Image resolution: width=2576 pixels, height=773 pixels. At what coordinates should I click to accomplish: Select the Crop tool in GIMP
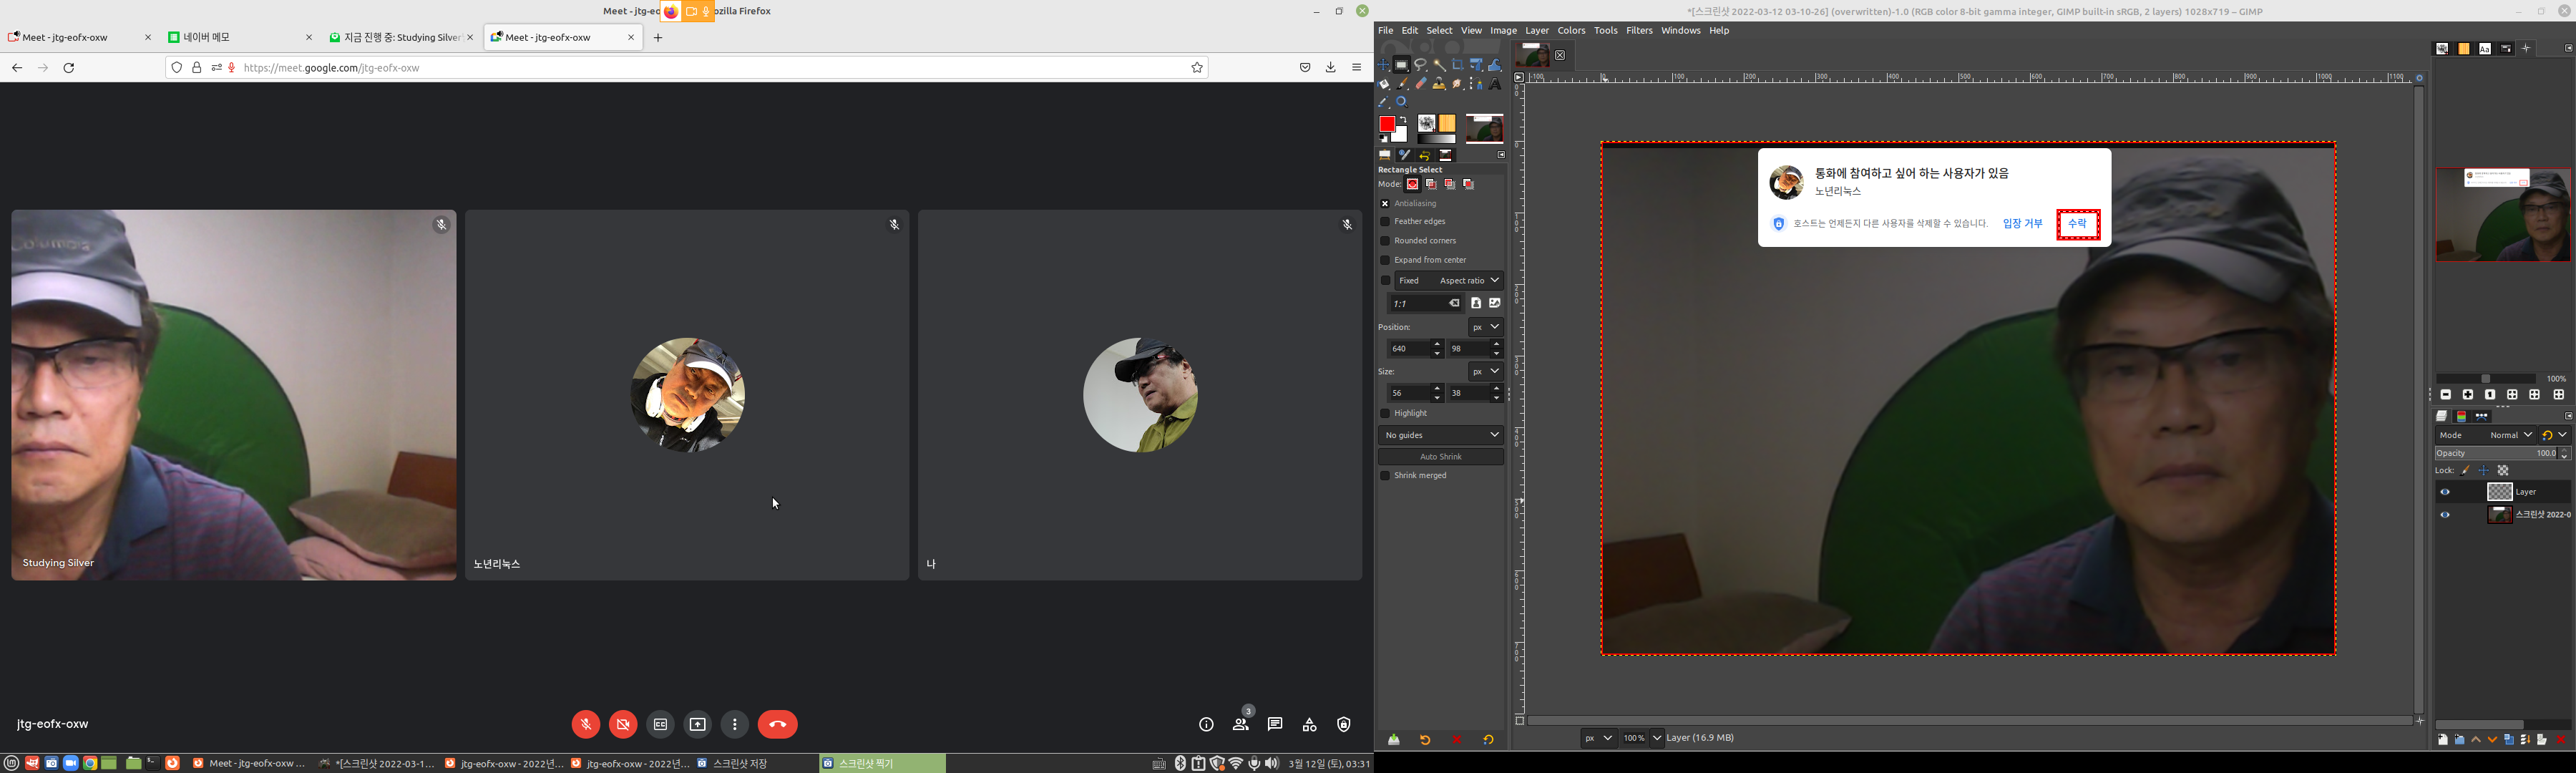pos(1458,65)
